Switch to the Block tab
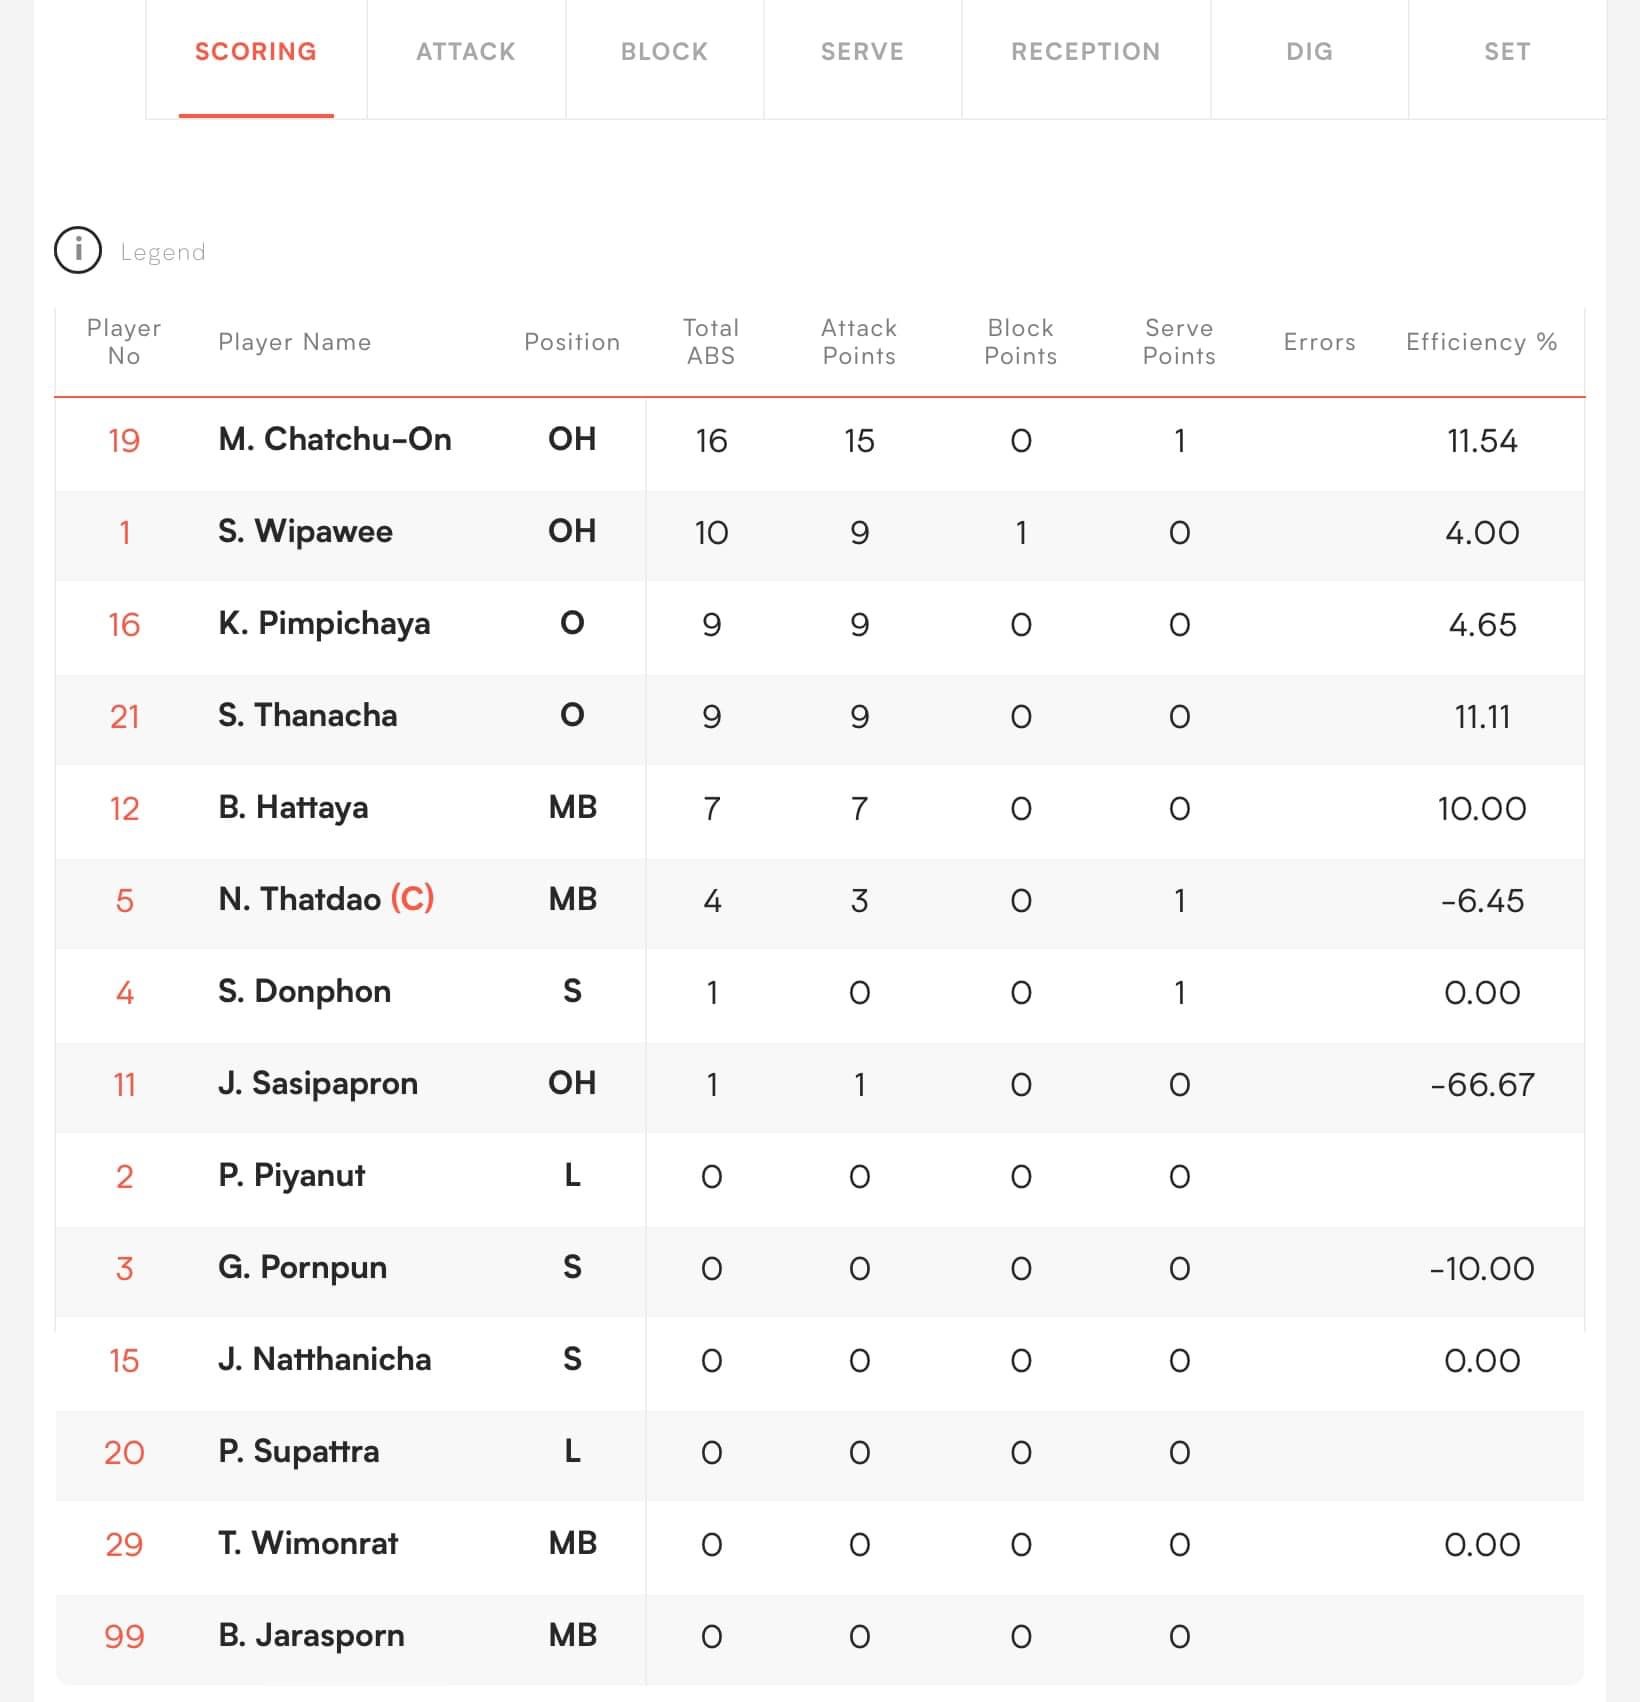1640x1702 pixels. pos(664,52)
